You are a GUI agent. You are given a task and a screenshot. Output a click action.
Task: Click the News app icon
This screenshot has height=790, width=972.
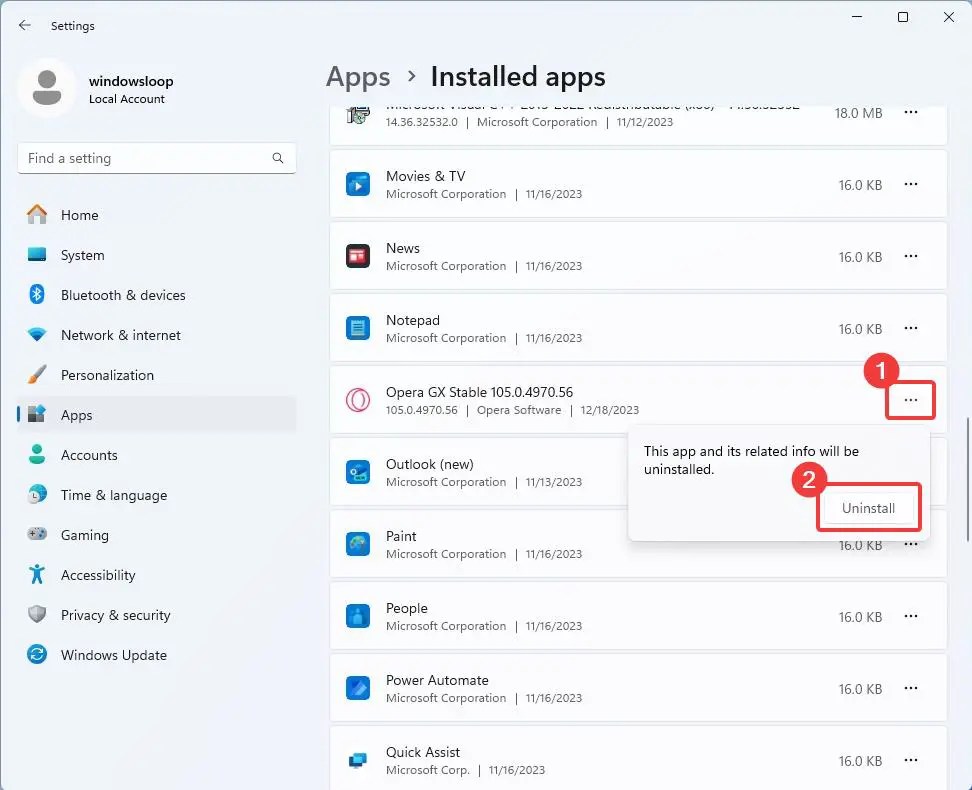358,256
